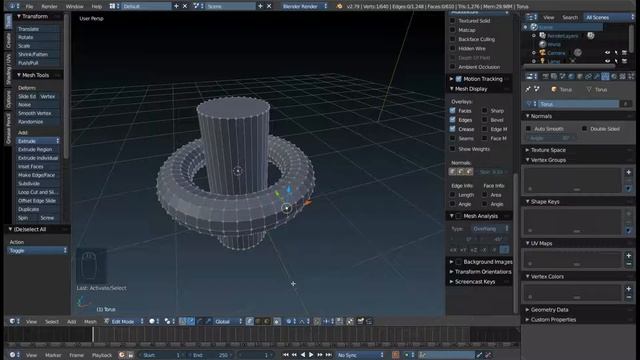Viewport: 640px width, 360px height.
Task: Toggle Camera visibility eye in outliner
Action: point(607,53)
